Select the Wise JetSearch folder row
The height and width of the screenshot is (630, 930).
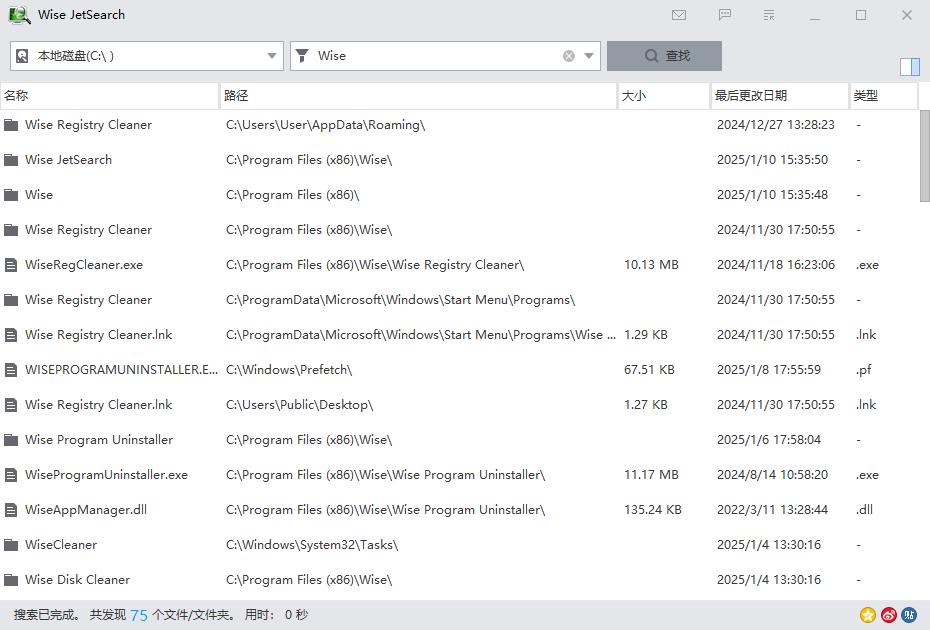point(459,160)
